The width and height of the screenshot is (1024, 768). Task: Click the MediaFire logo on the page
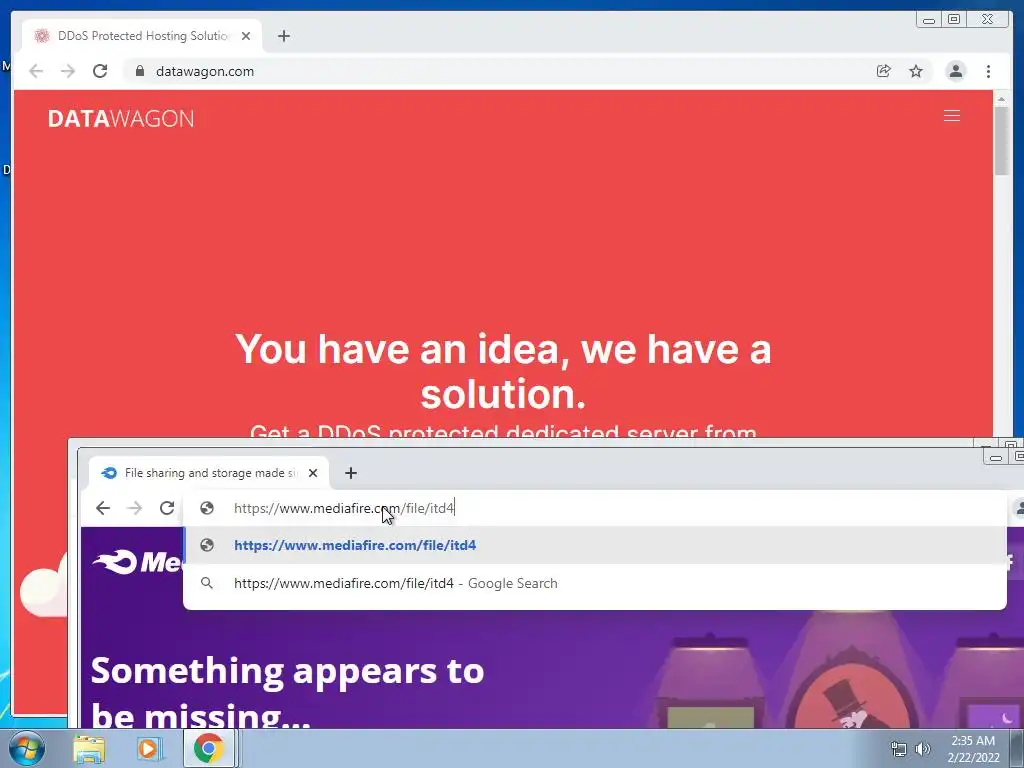pos(137,562)
